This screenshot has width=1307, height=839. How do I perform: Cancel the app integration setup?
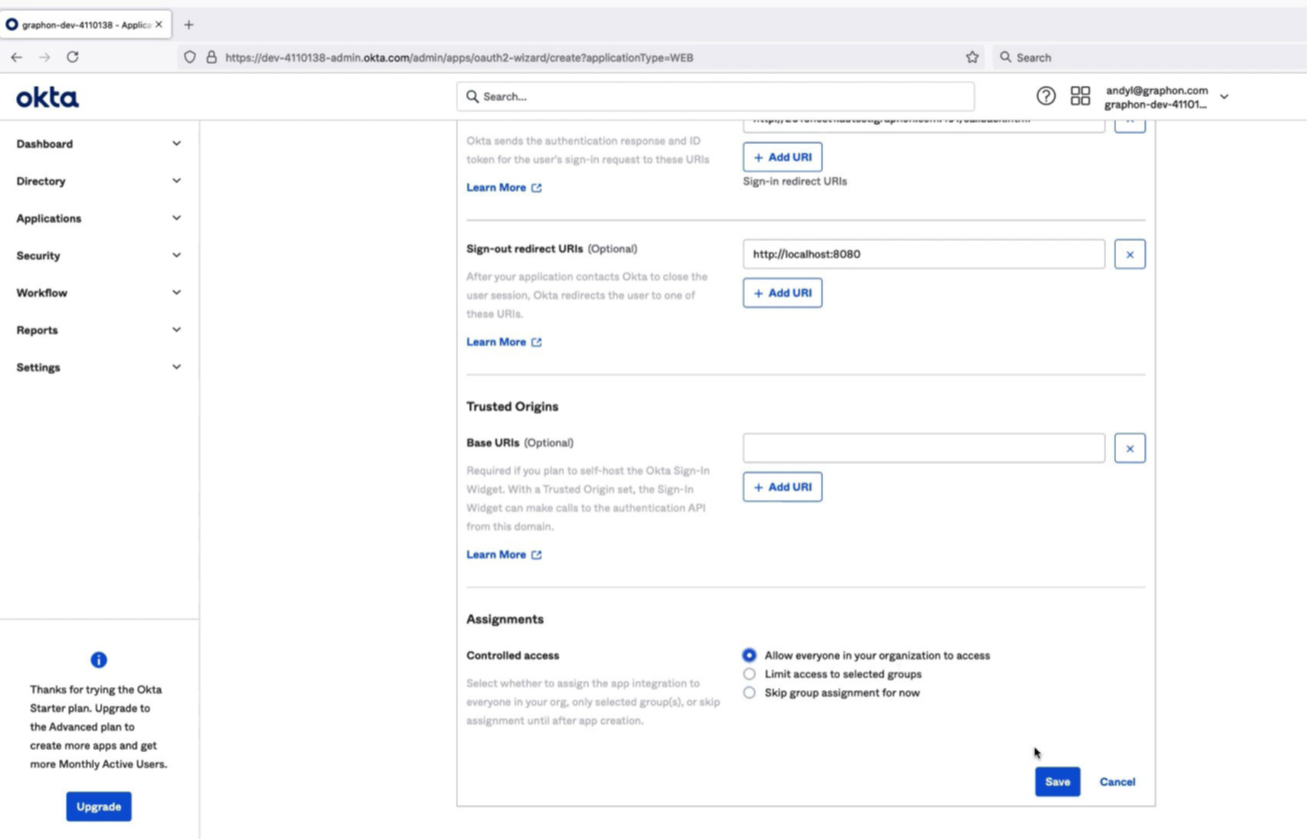click(x=1117, y=782)
